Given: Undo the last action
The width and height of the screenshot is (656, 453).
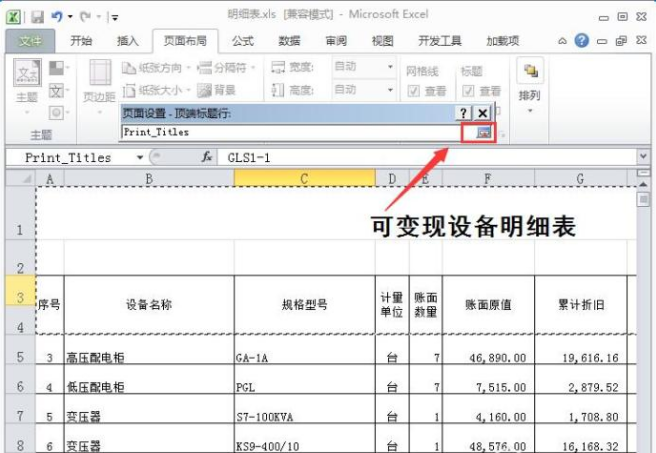Looking at the screenshot, I should click(57, 17).
